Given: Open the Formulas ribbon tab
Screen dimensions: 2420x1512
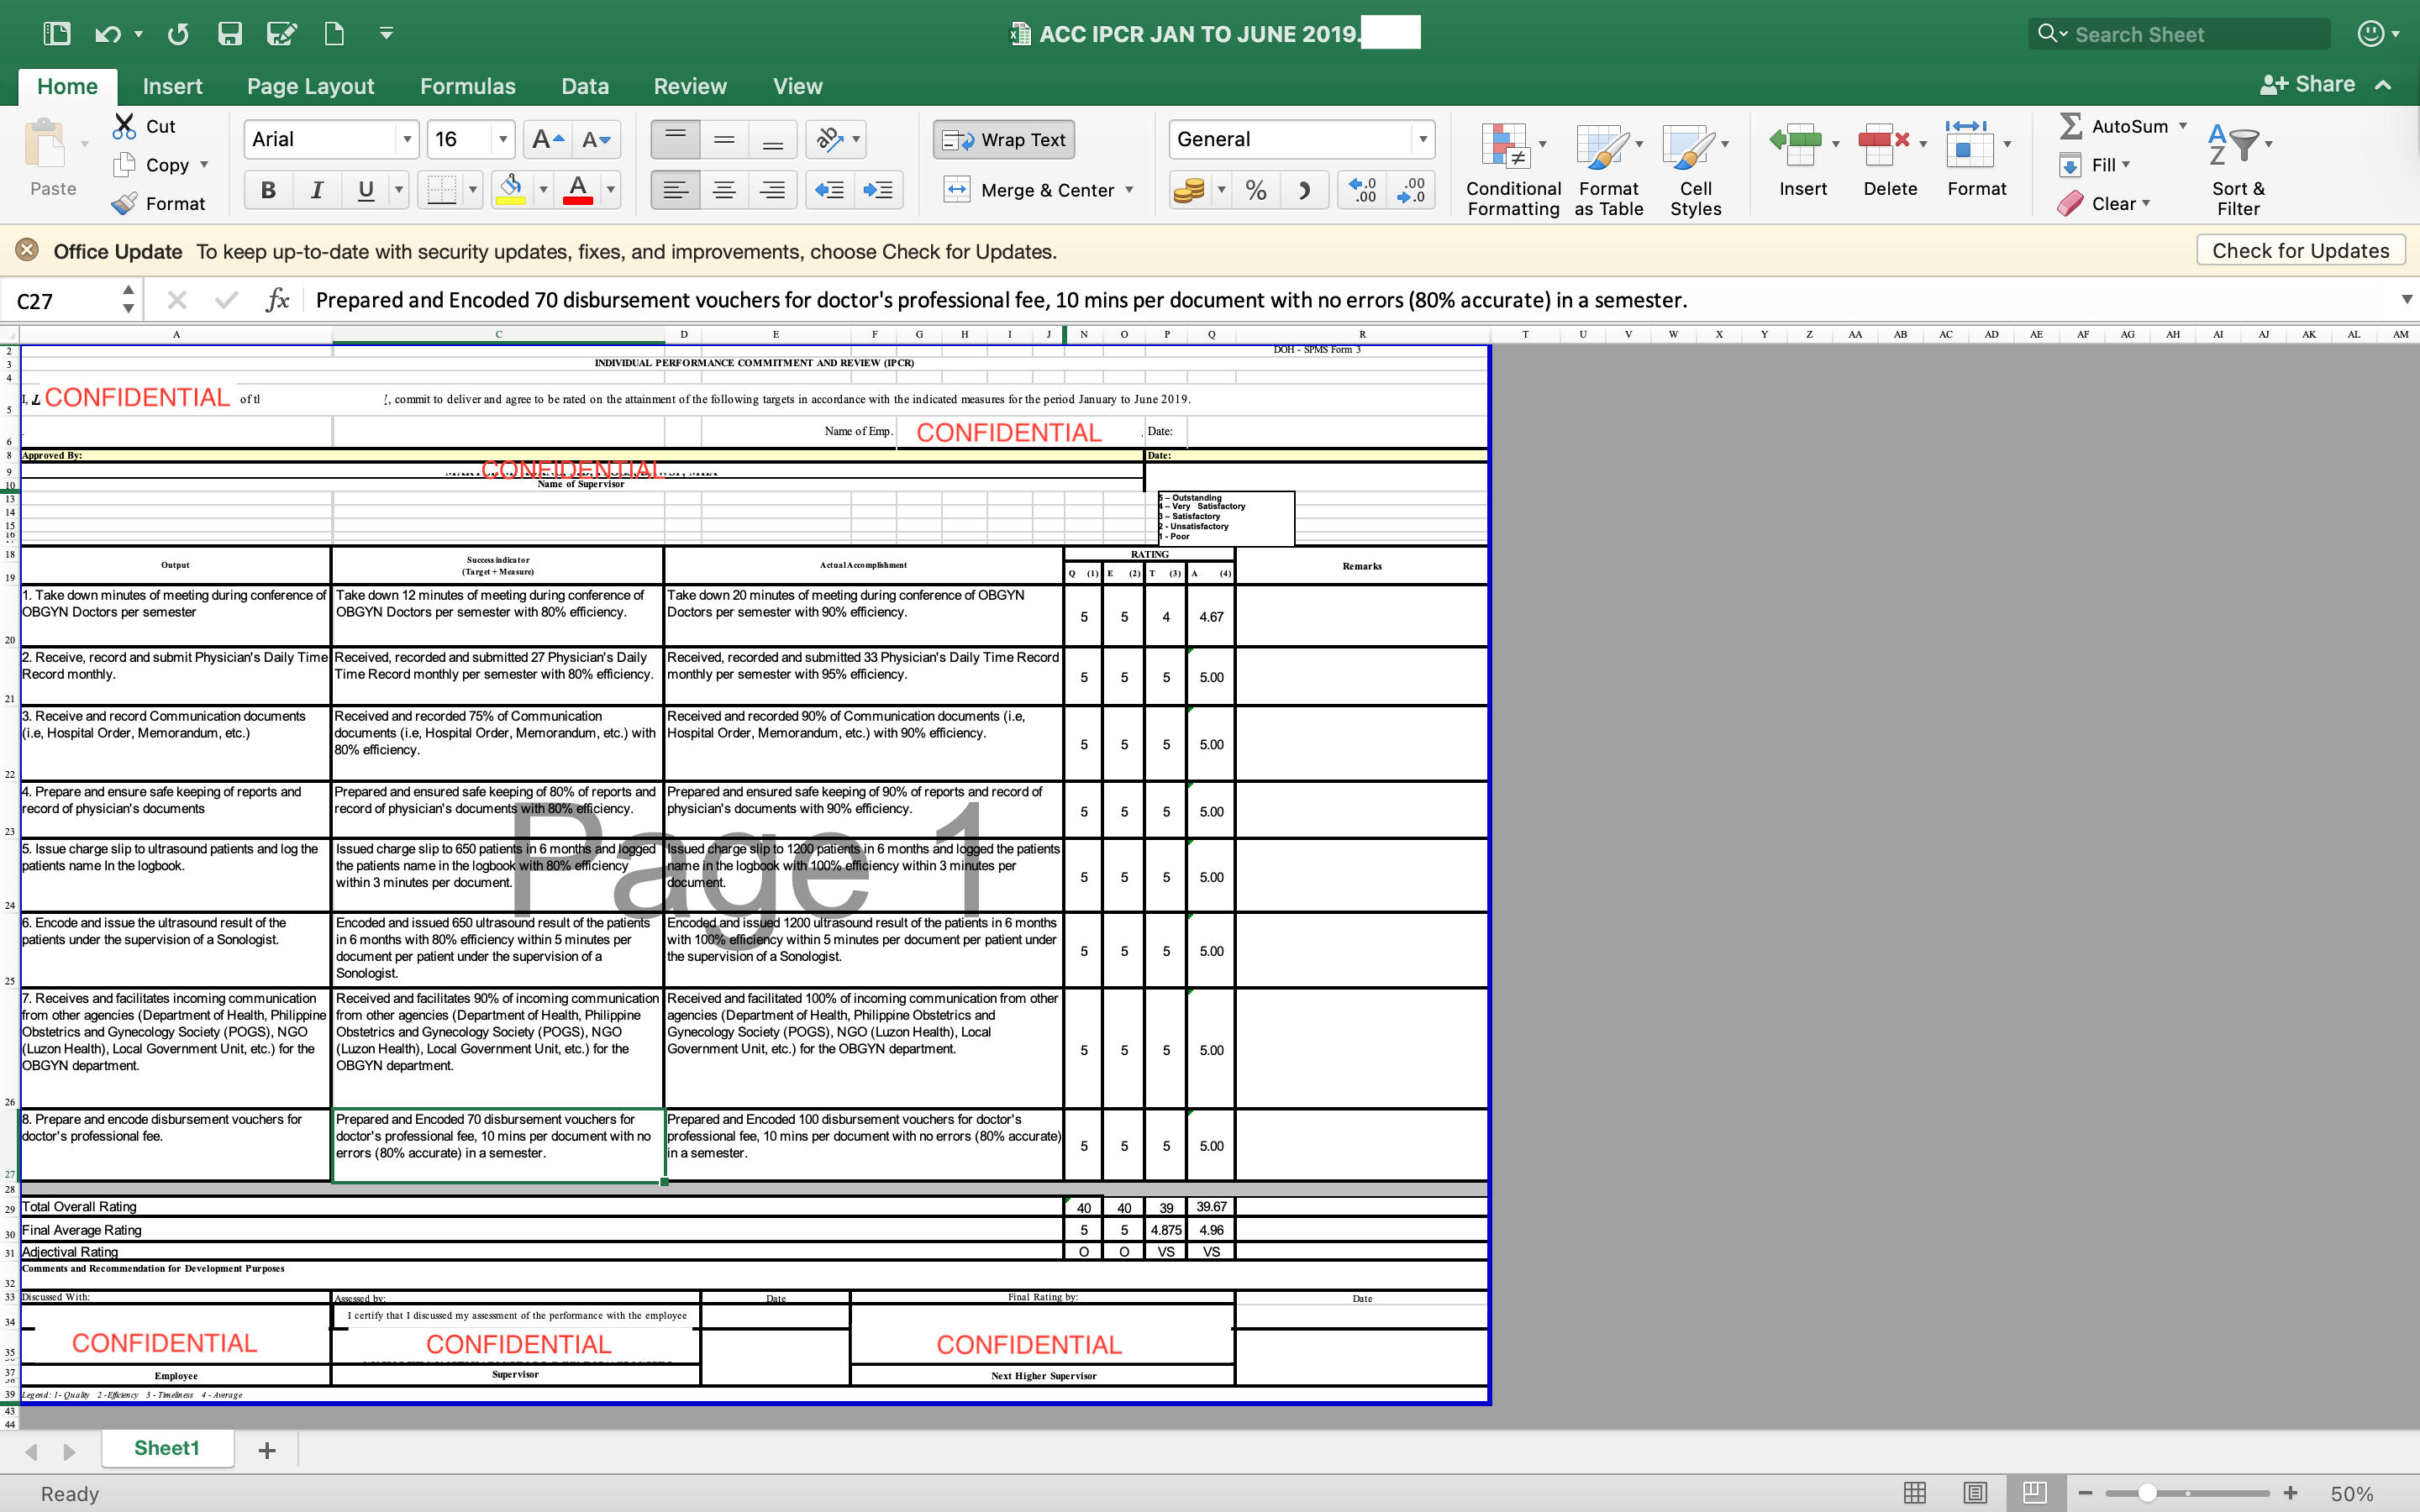Looking at the screenshot, I should coord(467,87).
